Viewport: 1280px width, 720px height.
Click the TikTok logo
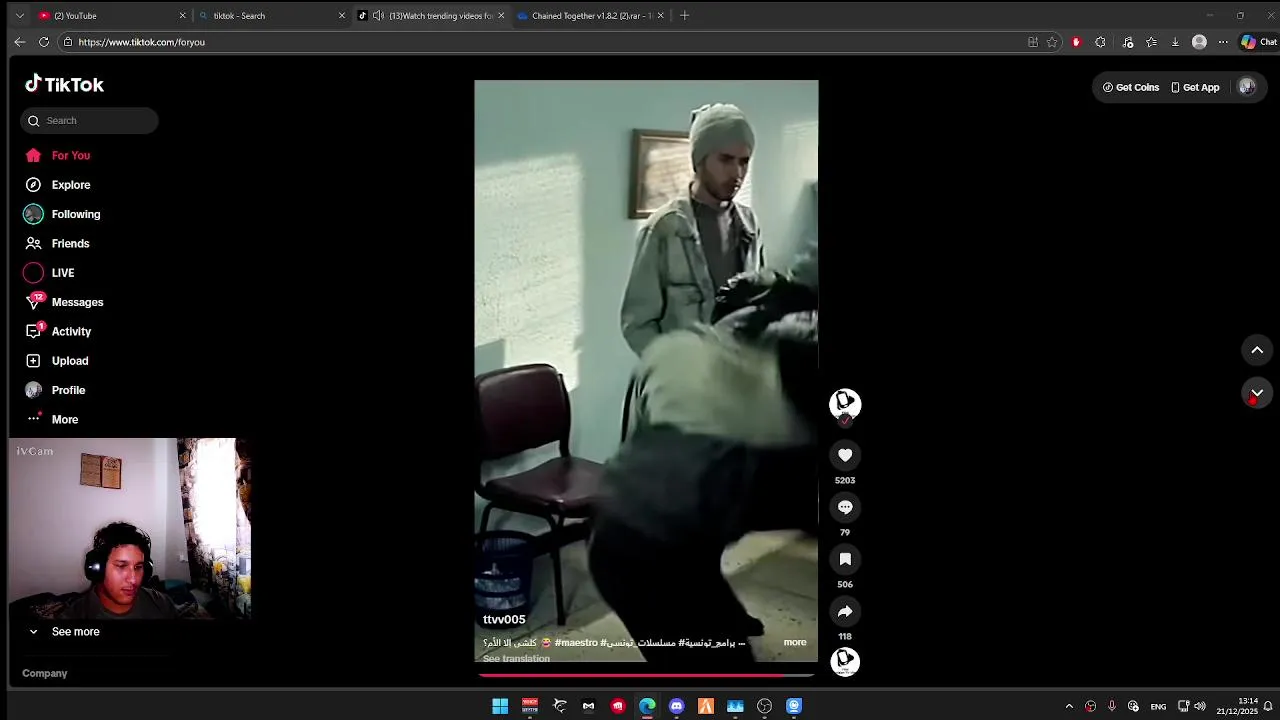64,84
